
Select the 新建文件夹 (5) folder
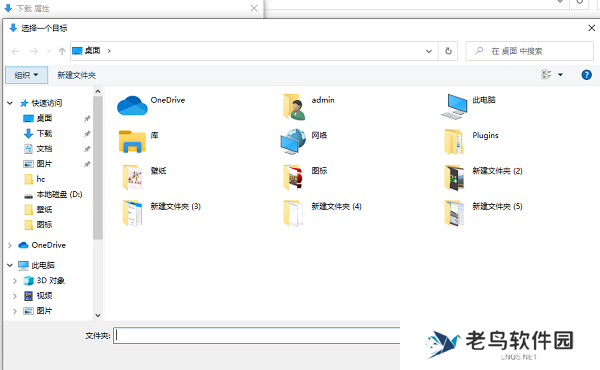(483, 213)
